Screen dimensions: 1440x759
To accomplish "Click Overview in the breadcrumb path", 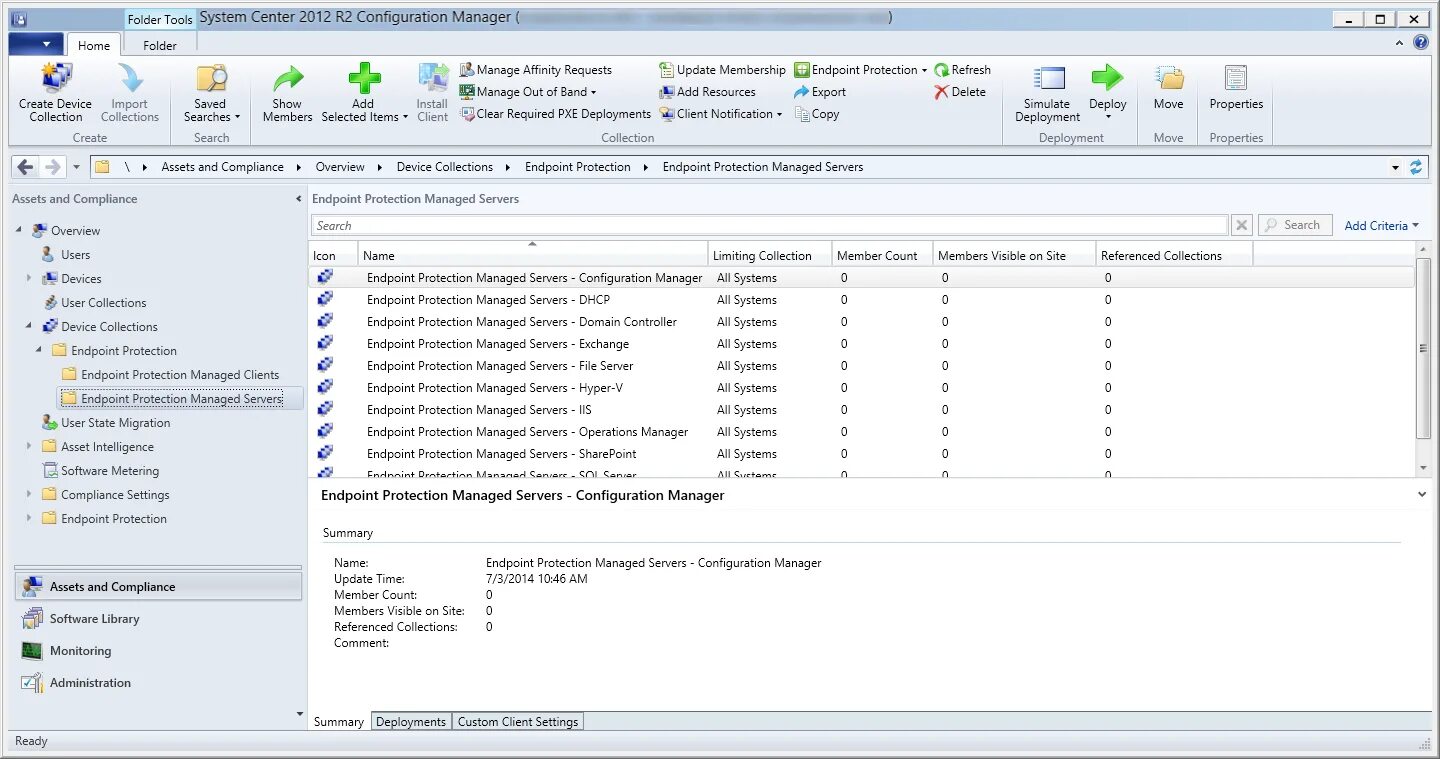I will (x=340, y=167).
